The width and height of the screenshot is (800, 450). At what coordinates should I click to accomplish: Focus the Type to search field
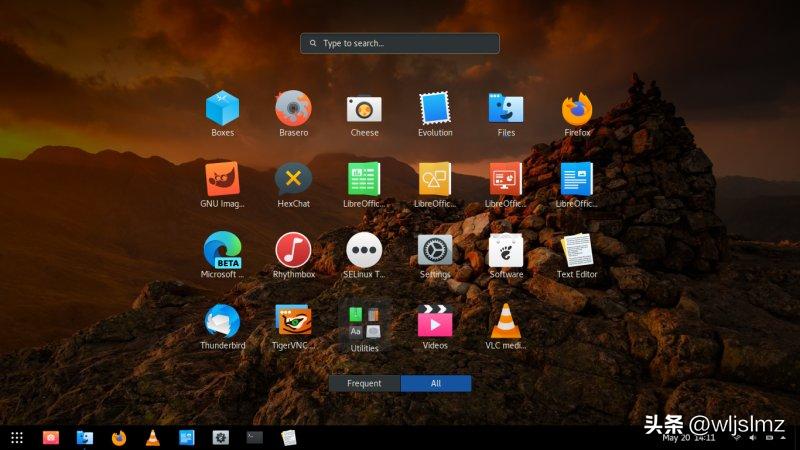click(x=400, y=43)
